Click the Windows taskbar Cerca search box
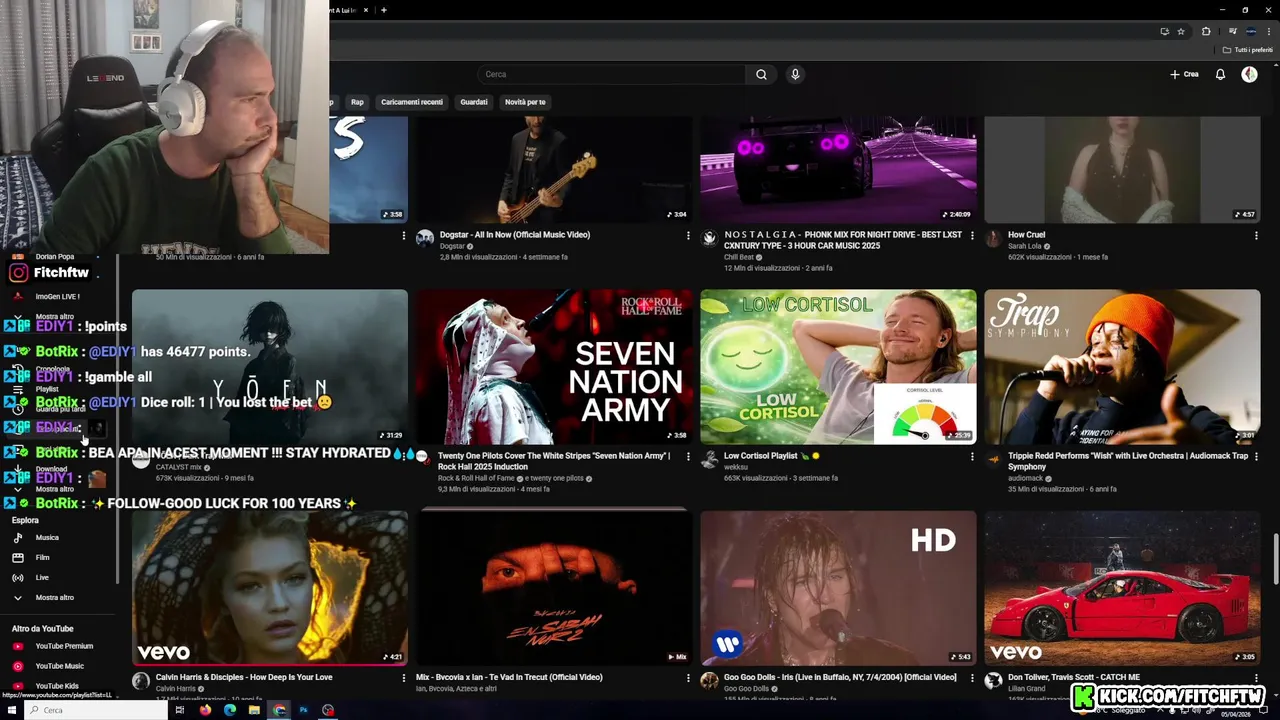Image resolution: width=1280 pixels, height=720 pixels. click(x=95, y=710)
